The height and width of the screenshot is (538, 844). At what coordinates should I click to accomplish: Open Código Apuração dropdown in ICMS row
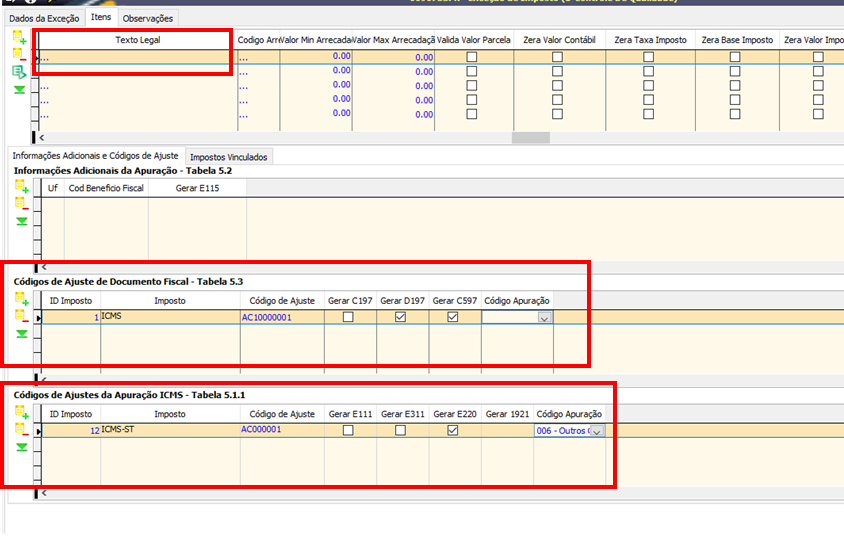pos(544,317)
